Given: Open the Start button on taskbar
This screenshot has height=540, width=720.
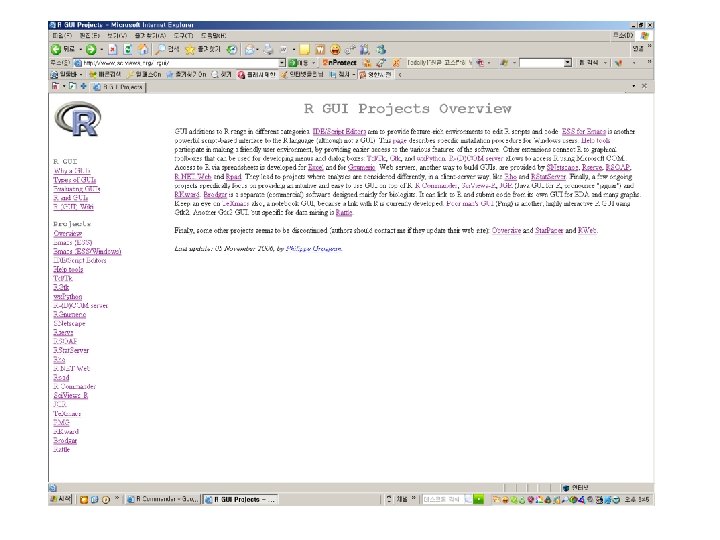Looking at the screenshot, I should tap(61, 499).
